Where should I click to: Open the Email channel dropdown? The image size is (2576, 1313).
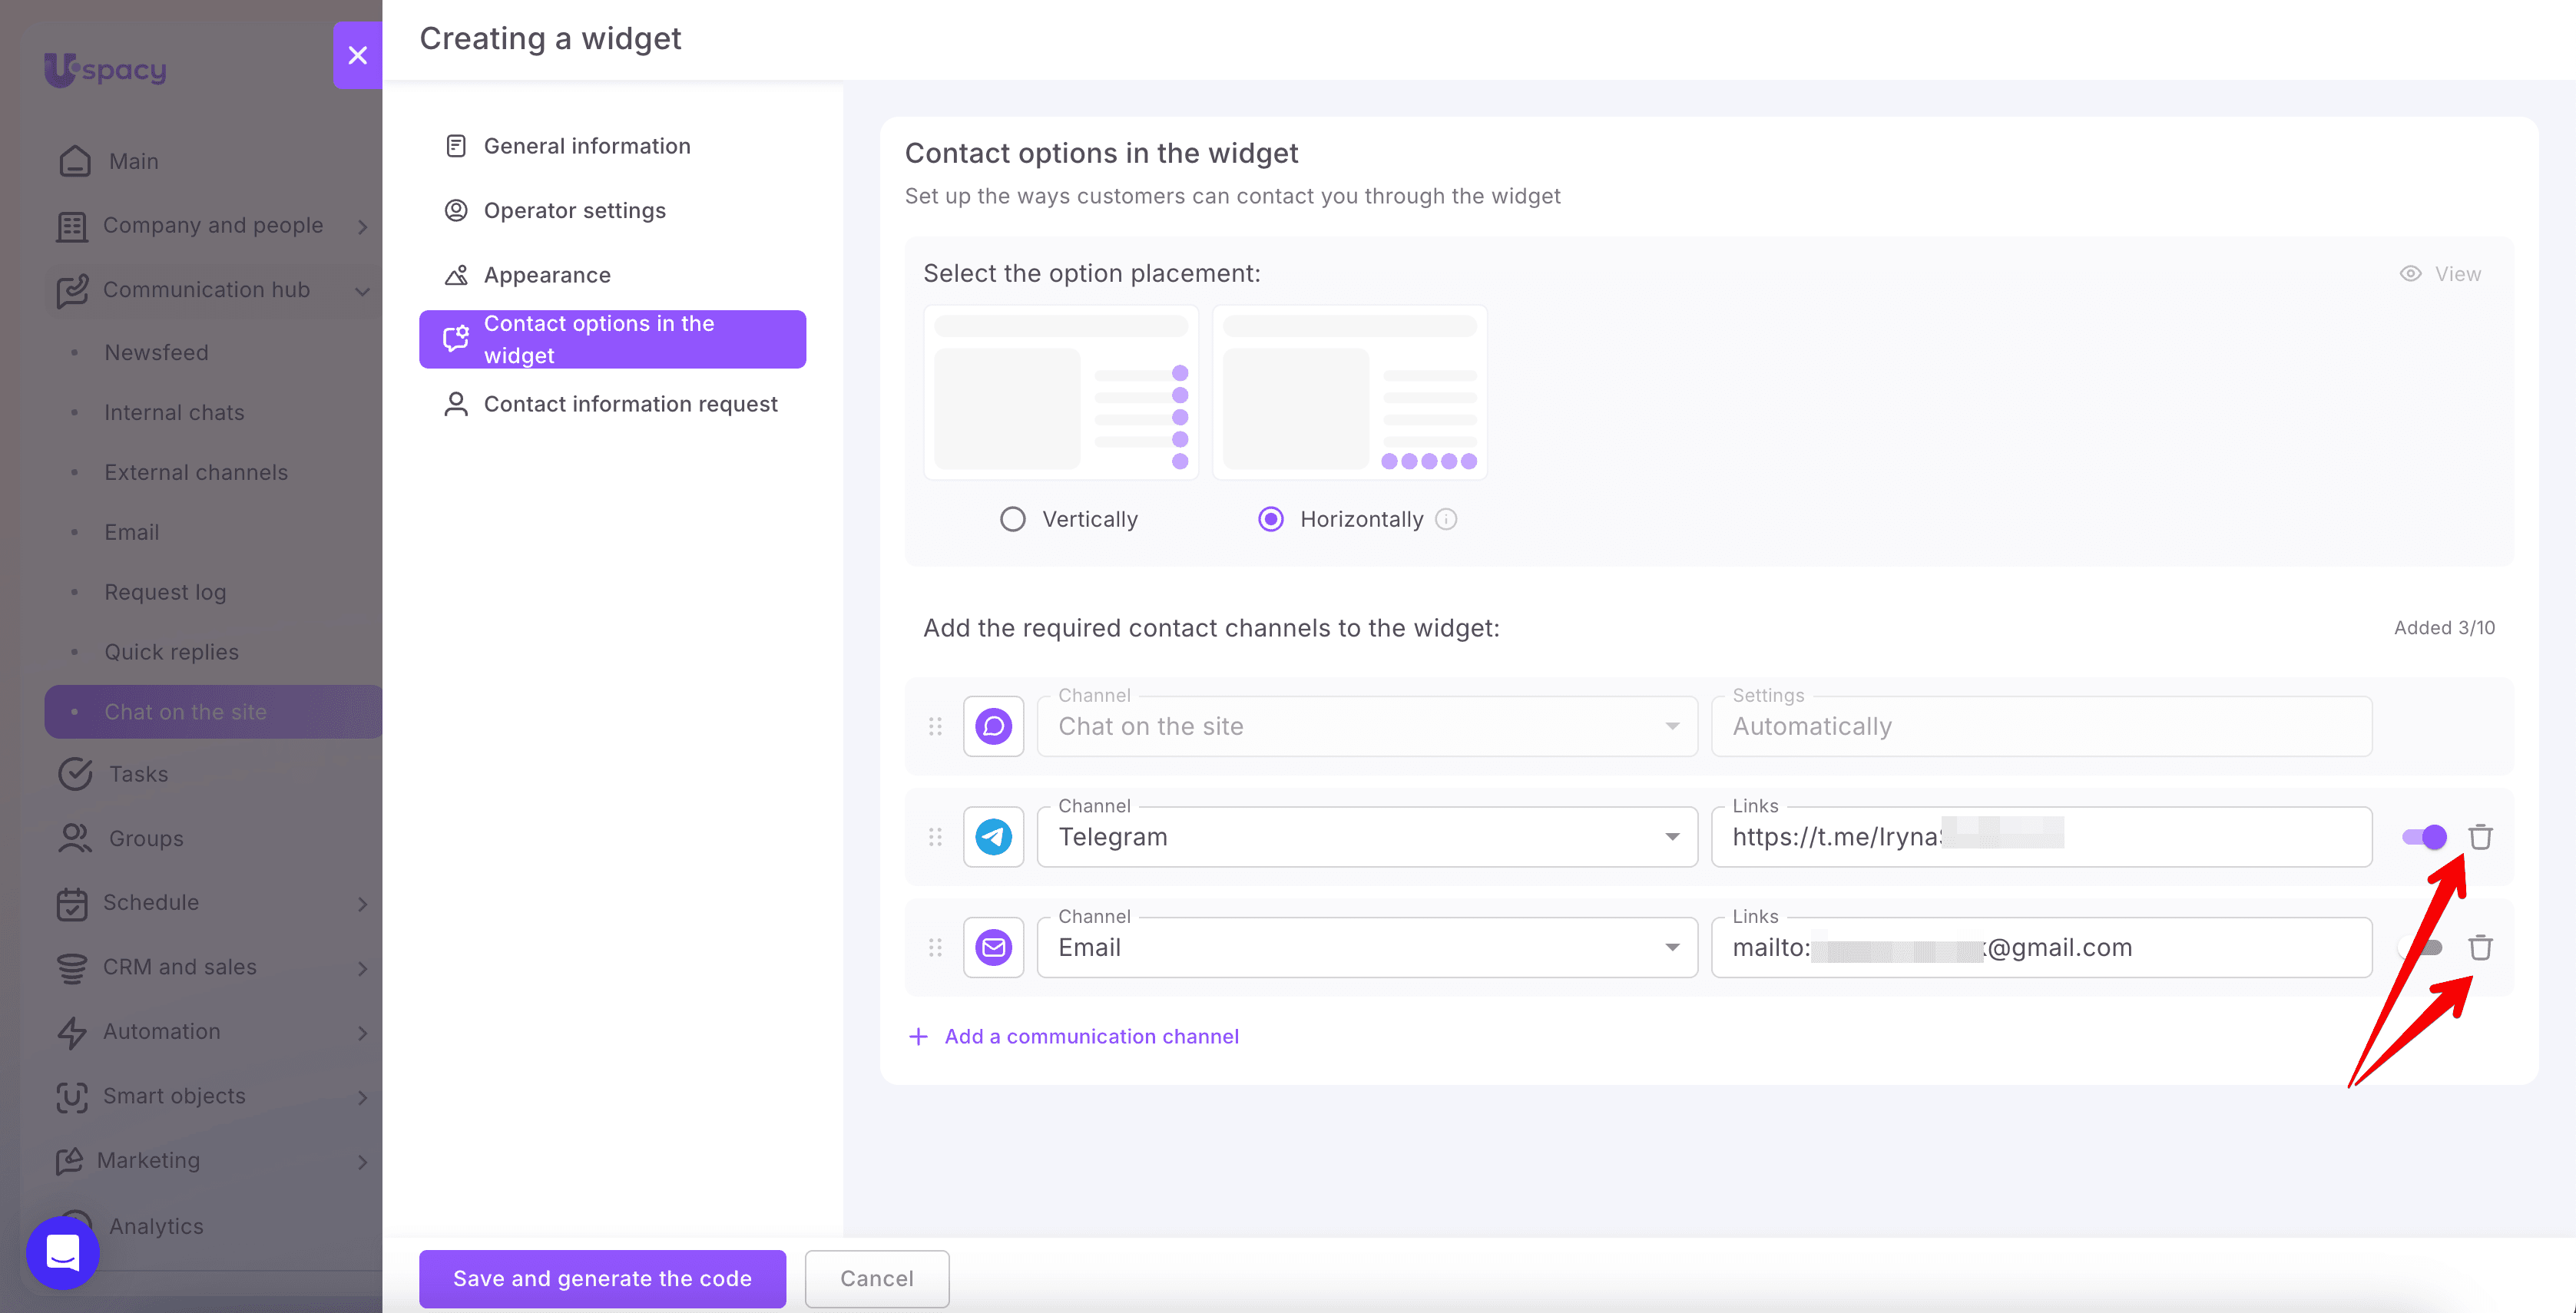click(1367, 947)
